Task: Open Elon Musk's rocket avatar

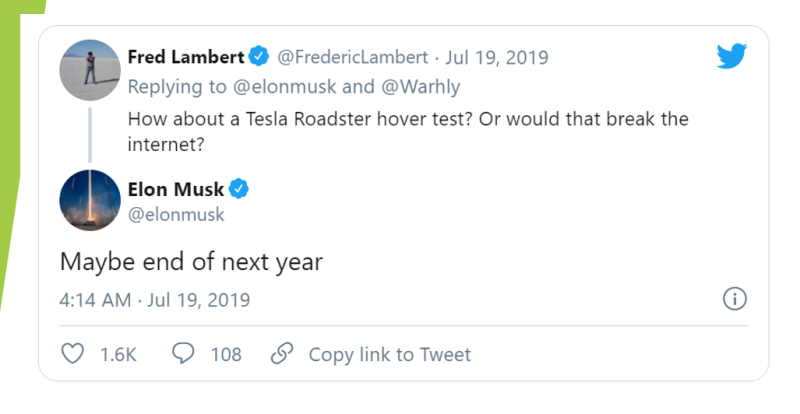Action: click(x=90, y=200)
